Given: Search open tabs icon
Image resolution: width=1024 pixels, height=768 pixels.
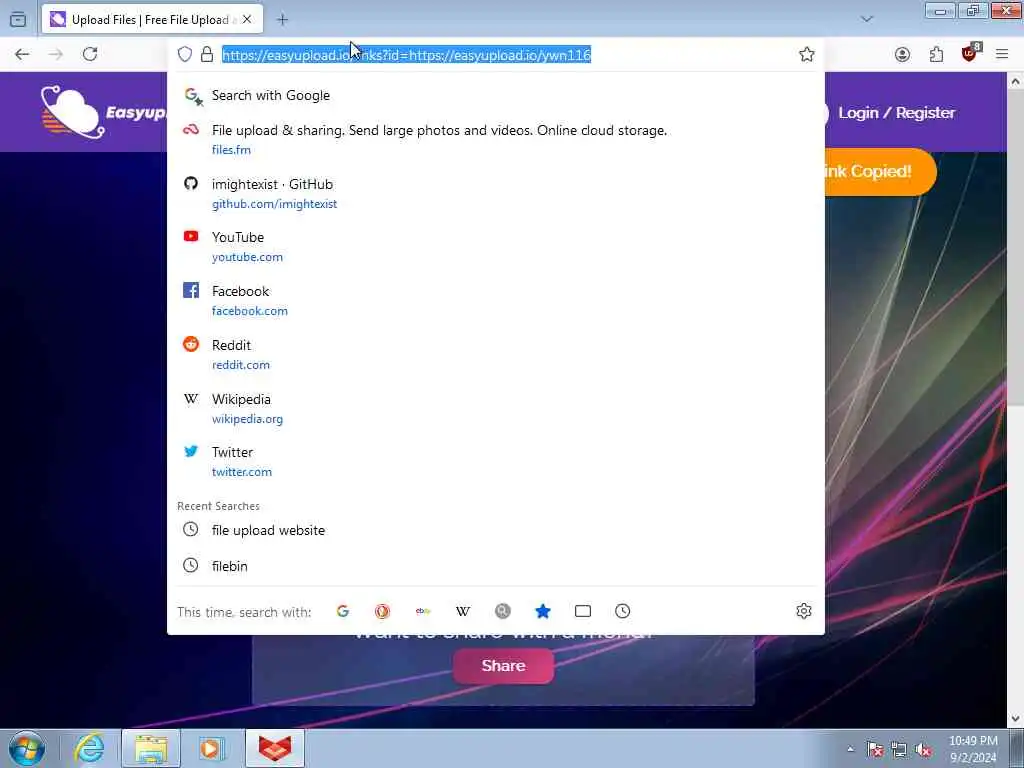Looking at the screenshot, I should pos(583,611).
